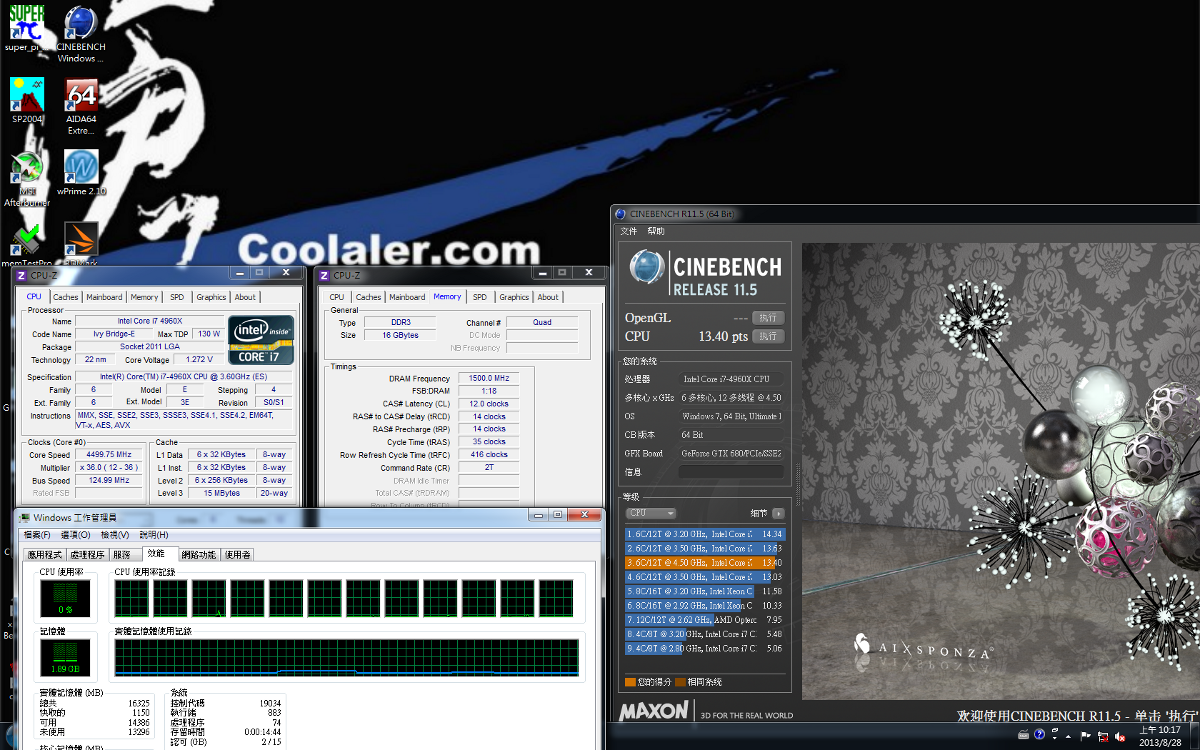The width and height of the screenshot is (1200, 750).
Task: Open the 檢視(V) menu in Task Manager
Action: tap(116, 535)
